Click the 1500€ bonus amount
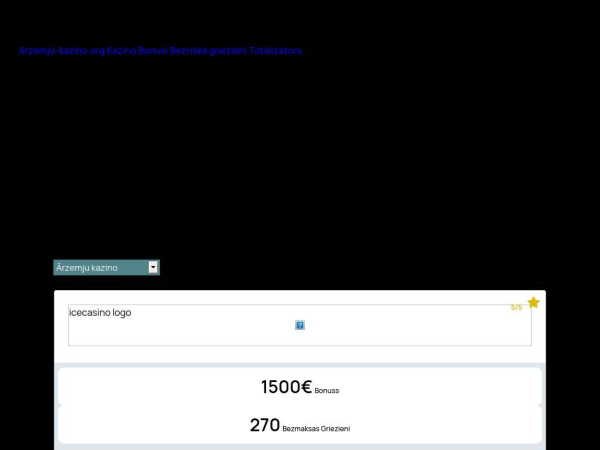This screenshot has height=450, width=600. coord(286,386)
